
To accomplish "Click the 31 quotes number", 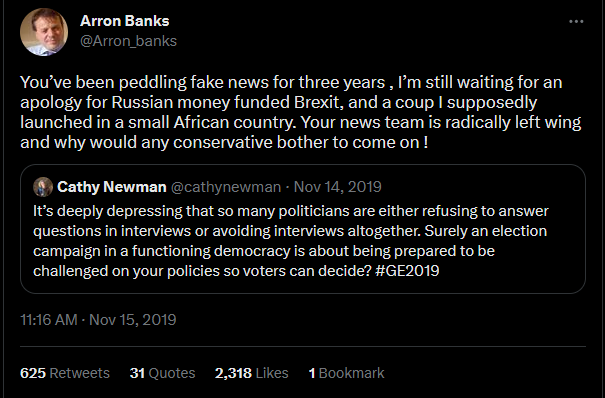I will coord(137,373).
